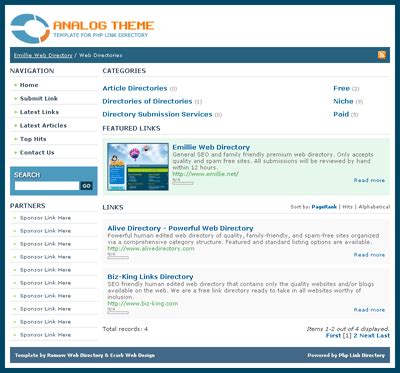Click the GO search button
This screenshot has height=373, width=400.
tap(87, 186)
